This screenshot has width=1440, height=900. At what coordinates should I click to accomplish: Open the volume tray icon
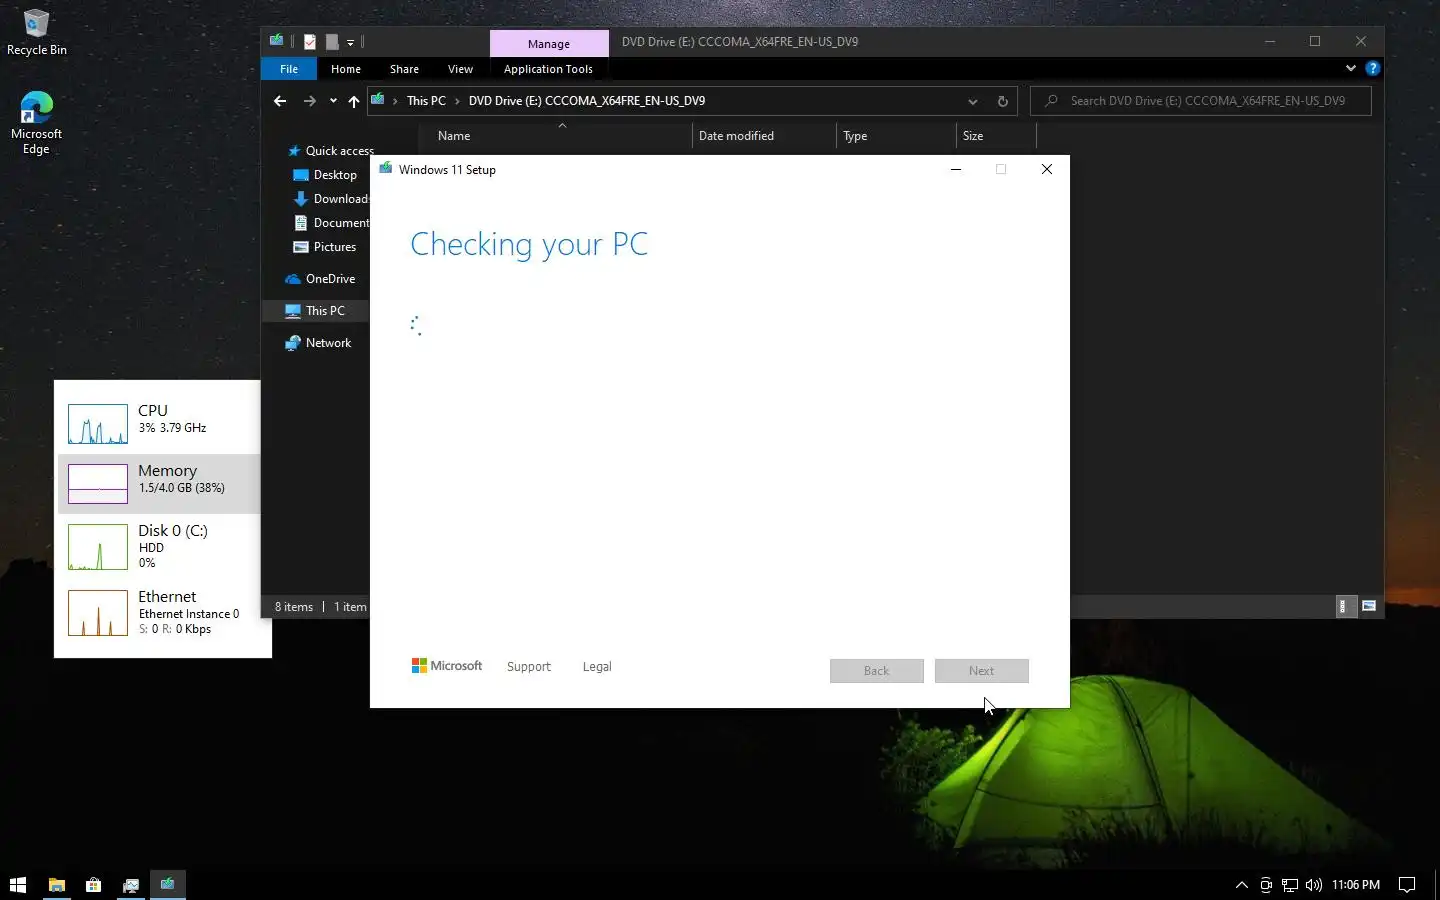[x=1313, y=884]
